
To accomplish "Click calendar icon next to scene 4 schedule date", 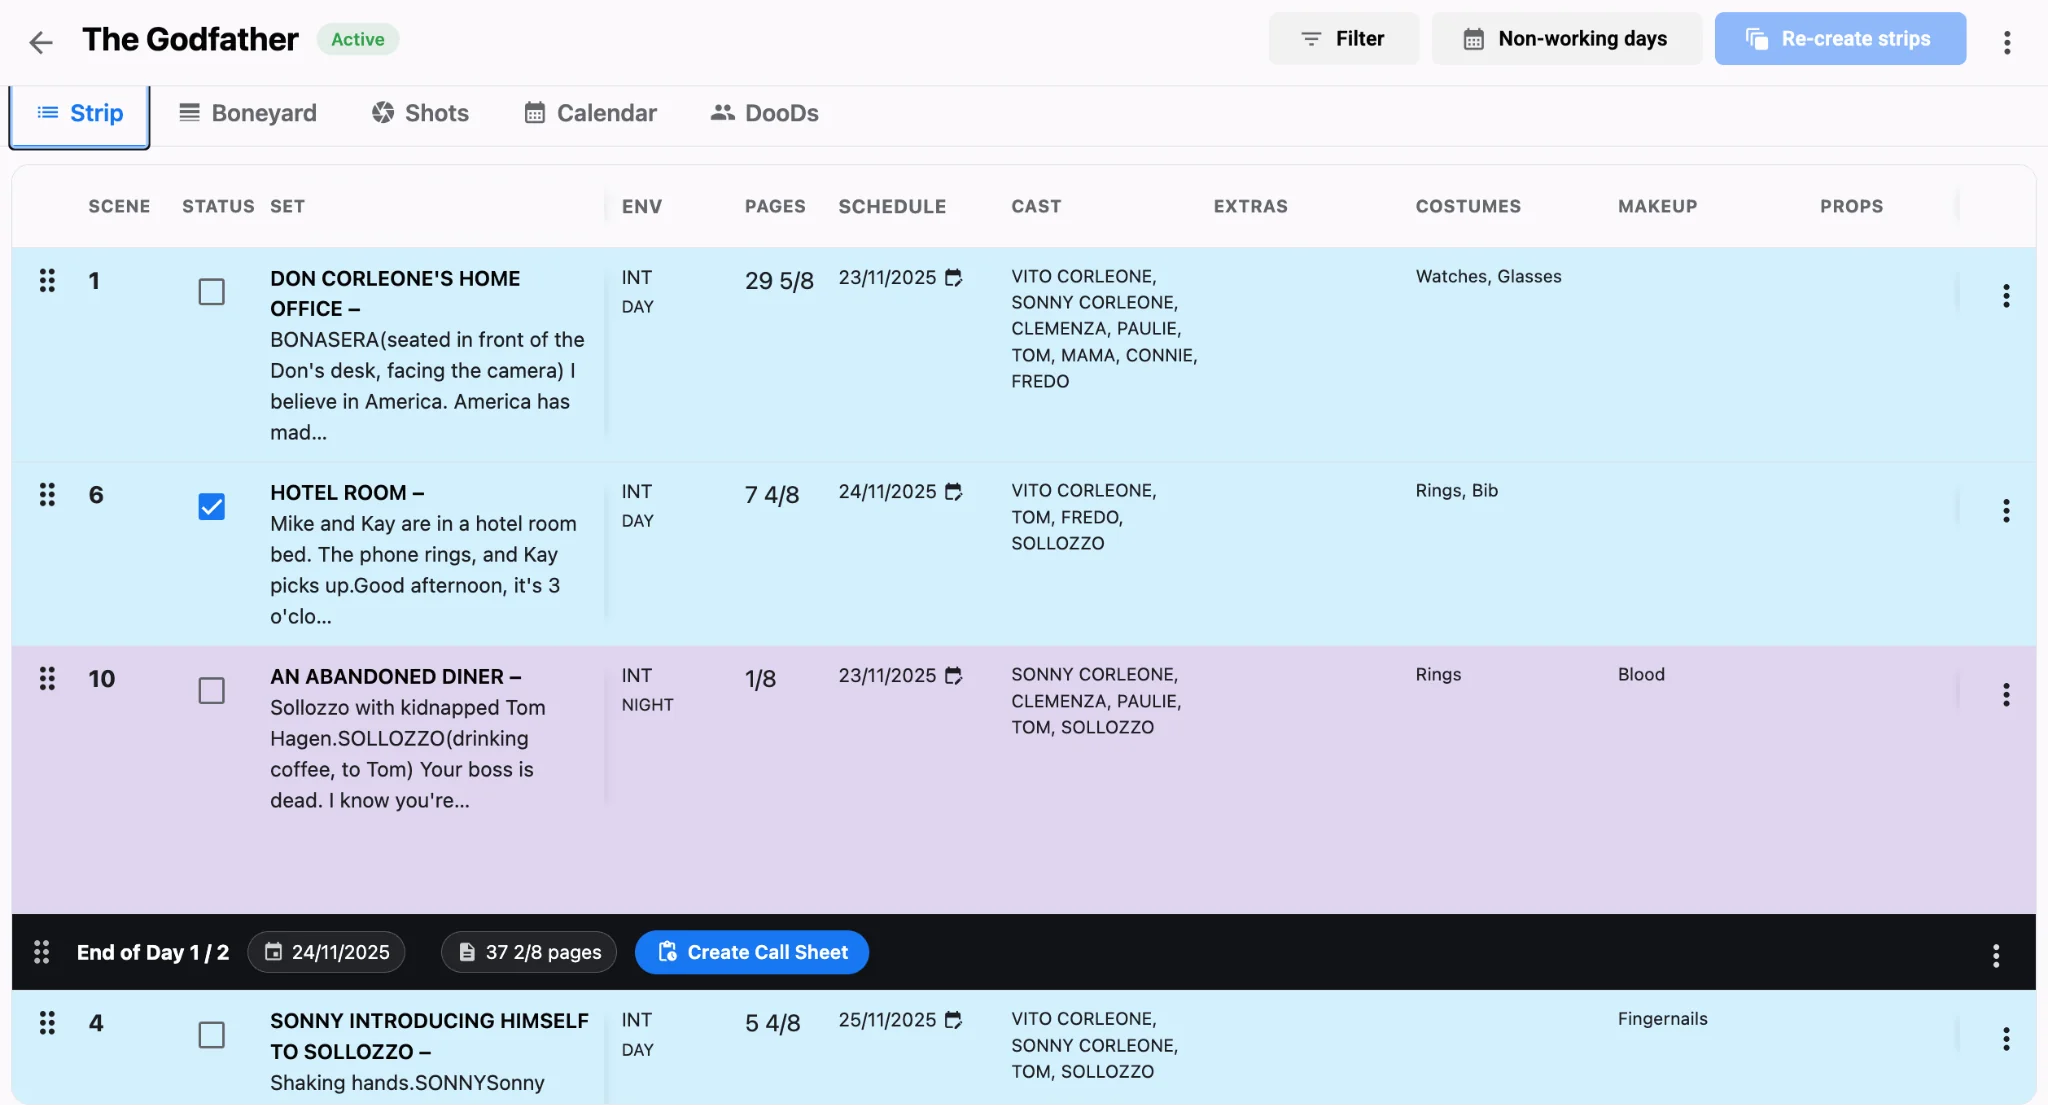I will 954,1019.
